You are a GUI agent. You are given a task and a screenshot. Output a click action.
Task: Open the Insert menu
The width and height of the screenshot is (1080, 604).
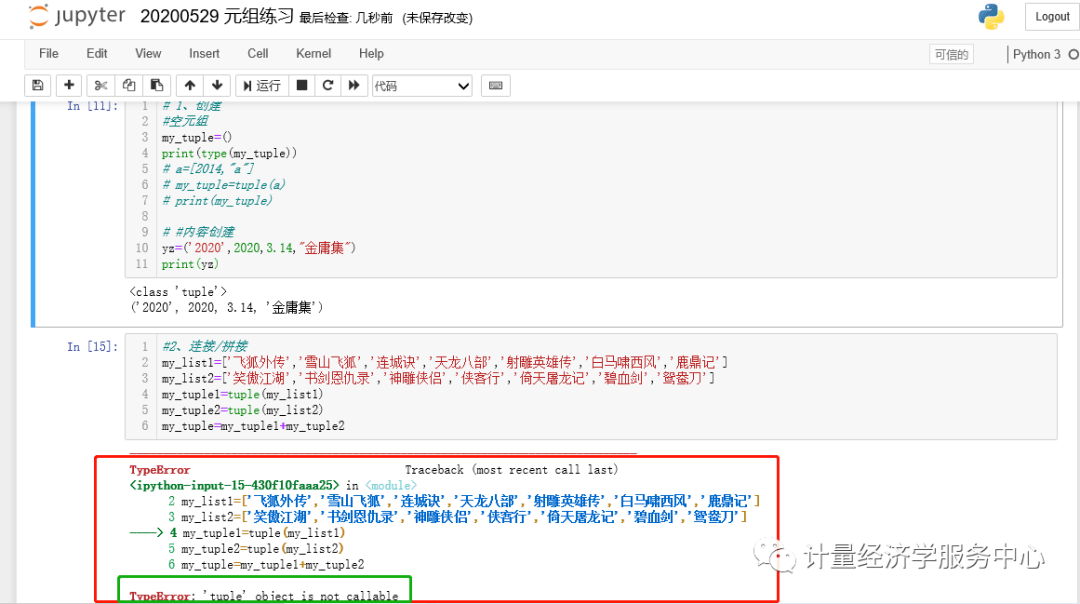[x=204, y=53]
